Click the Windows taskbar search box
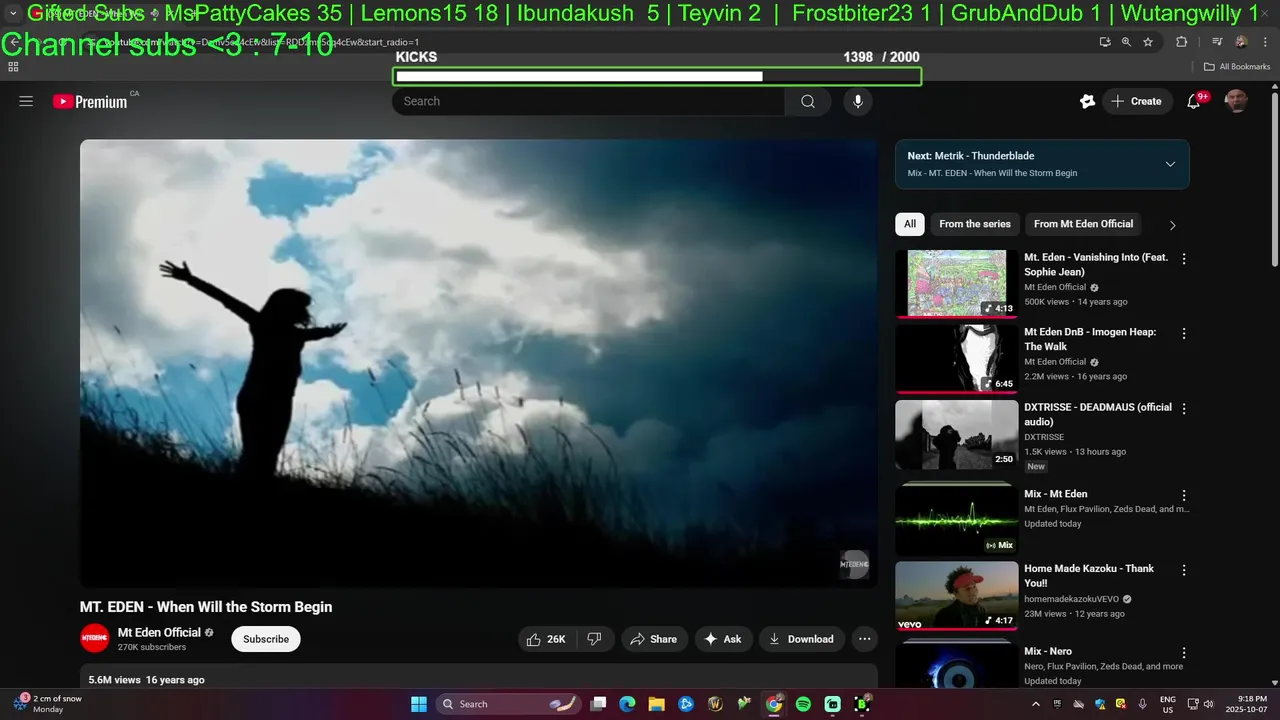The width and height of the screenshot is (1280, 720). [510, 704]
